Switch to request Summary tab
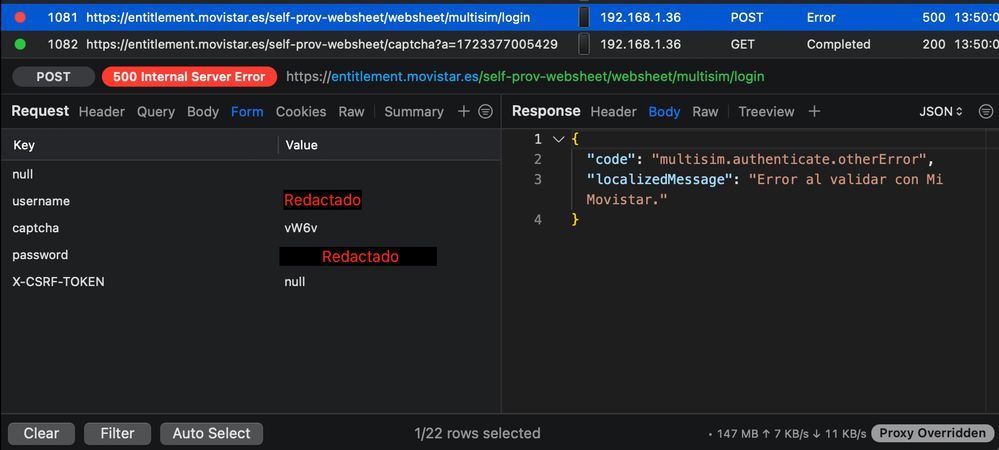The width and height of the screenshot is (999, 450). (413, 112)
